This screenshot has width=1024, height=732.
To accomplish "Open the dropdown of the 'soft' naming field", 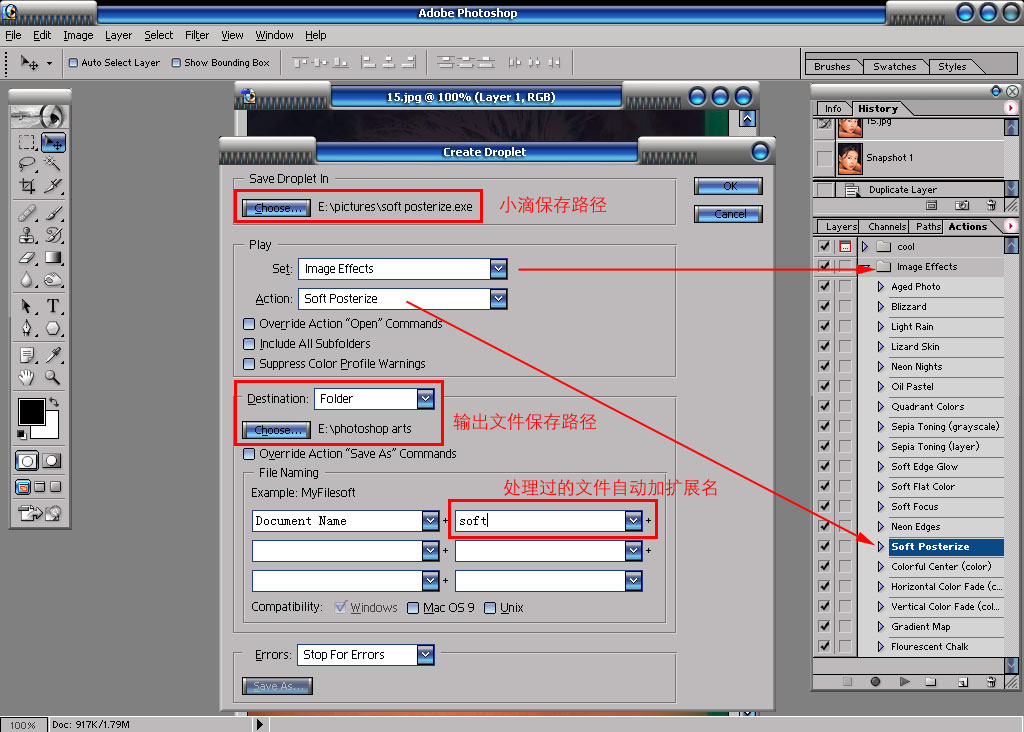I will 633,521.
